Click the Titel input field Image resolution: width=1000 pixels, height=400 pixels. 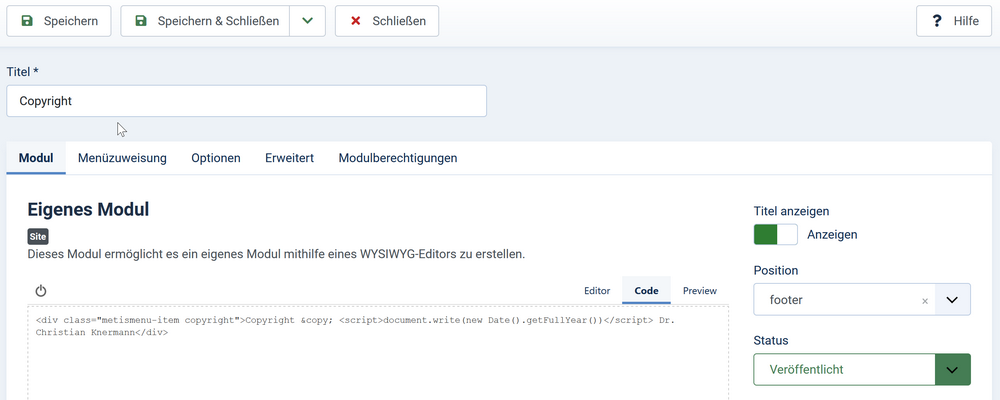pyautogui.click(x=246, y=101)
